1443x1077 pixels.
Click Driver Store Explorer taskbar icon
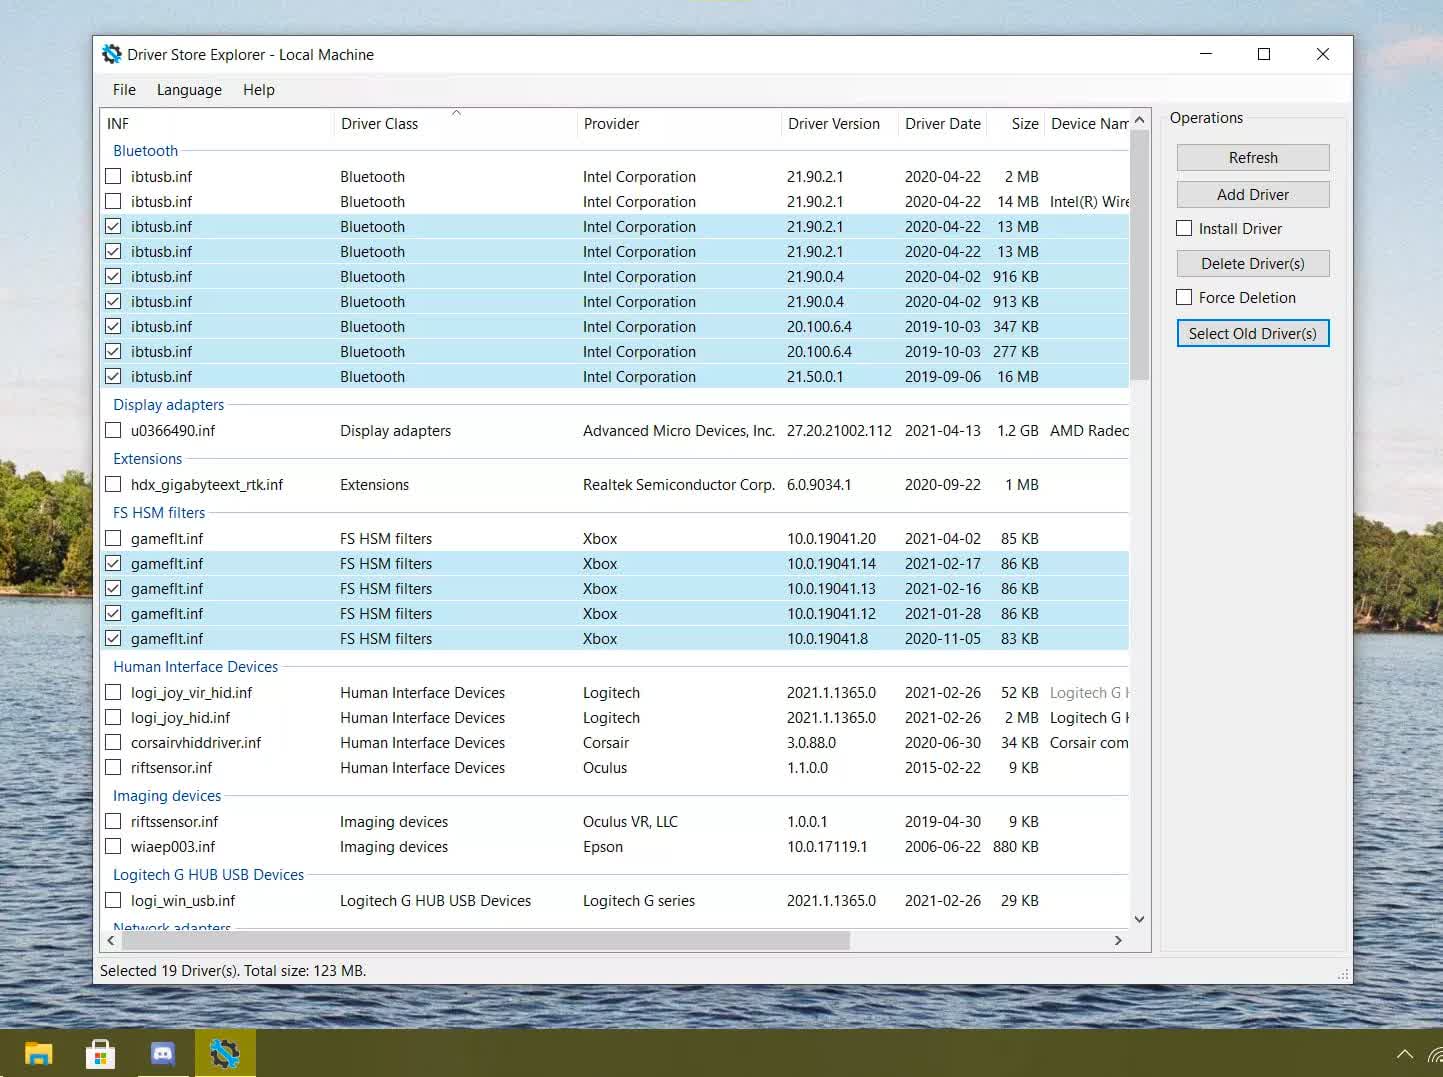225,1053
